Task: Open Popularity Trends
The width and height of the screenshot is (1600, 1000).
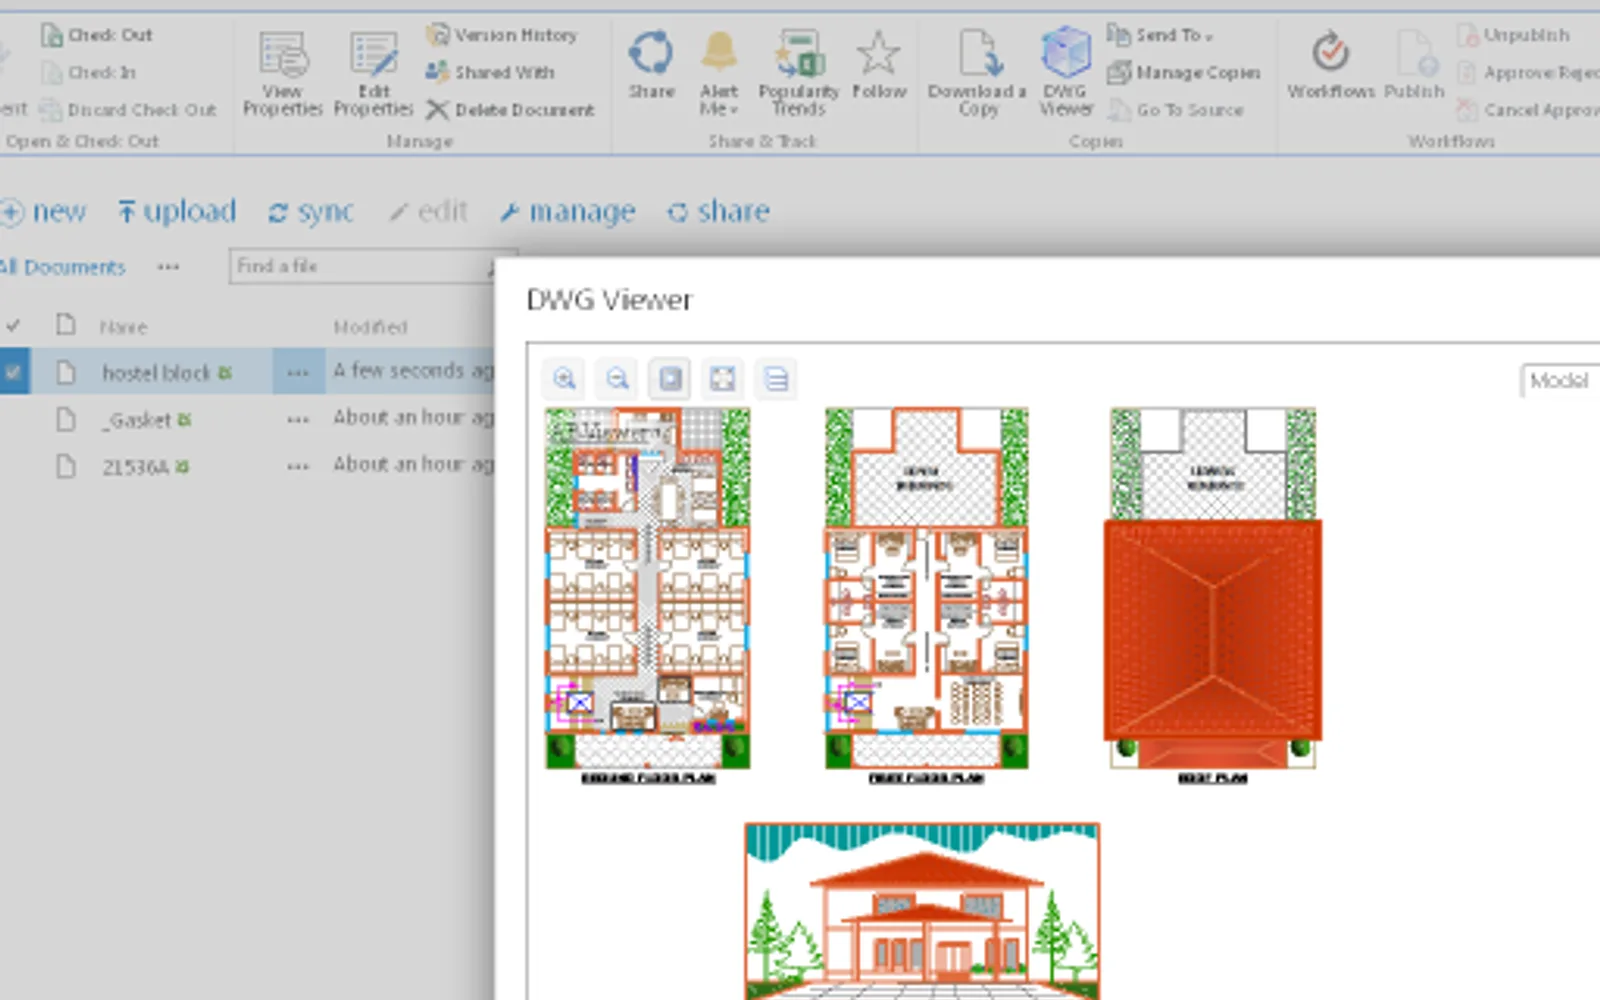Action: (x=798, y=73)
